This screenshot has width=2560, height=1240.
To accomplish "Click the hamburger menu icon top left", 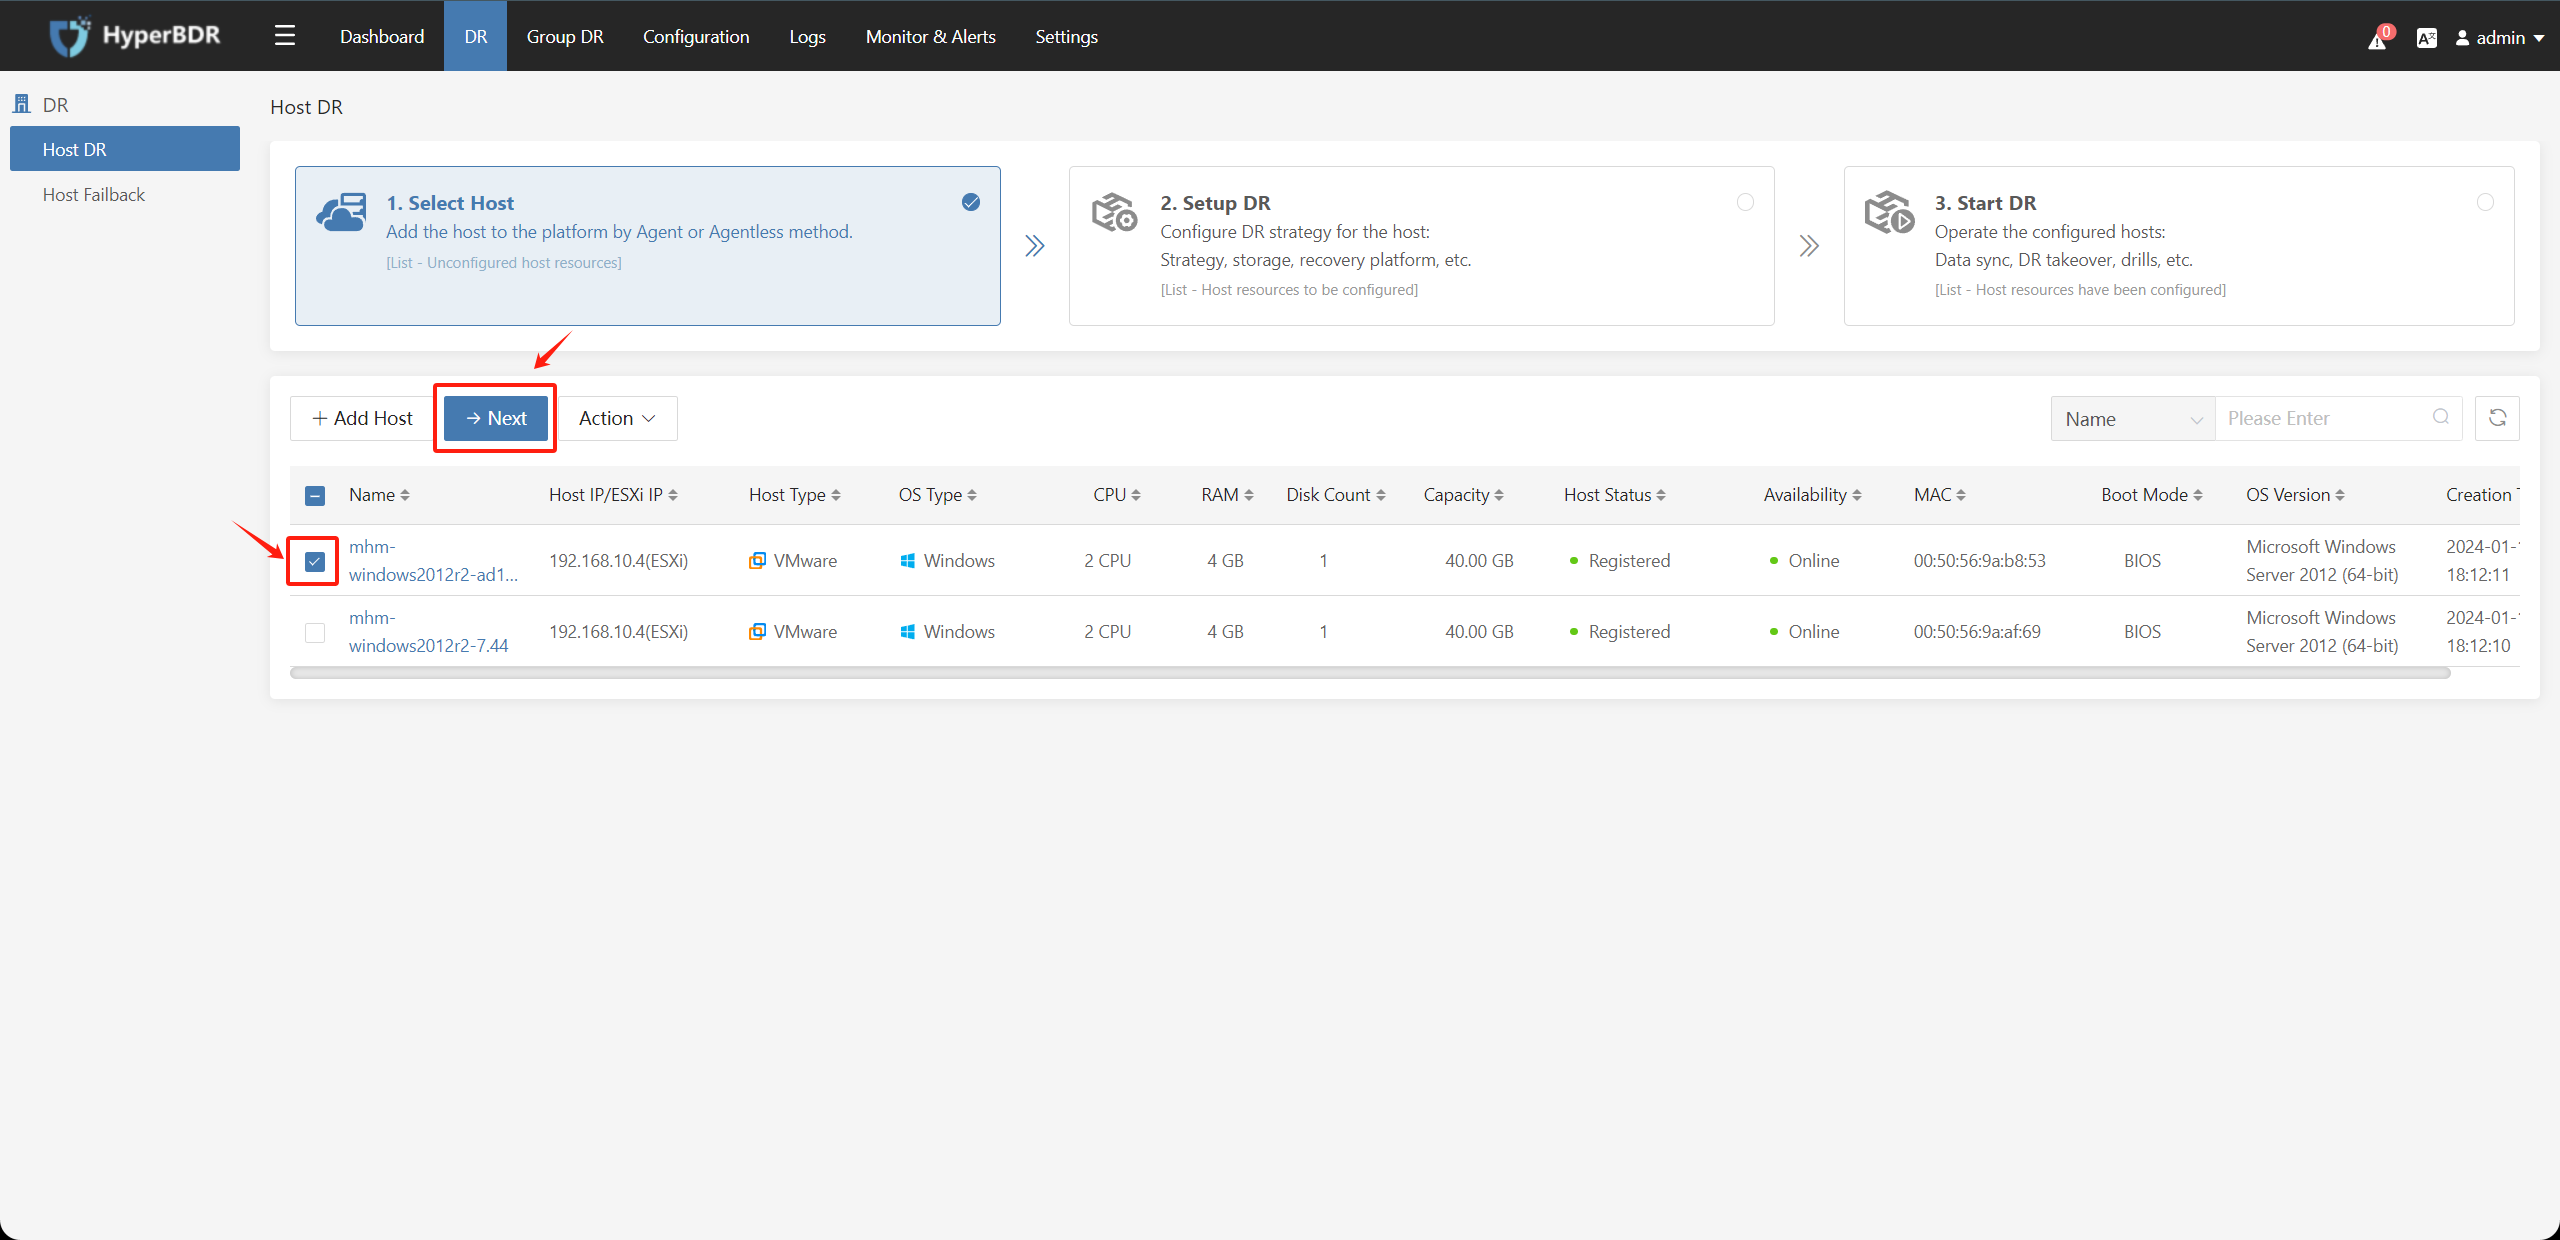I will point(284,34).
